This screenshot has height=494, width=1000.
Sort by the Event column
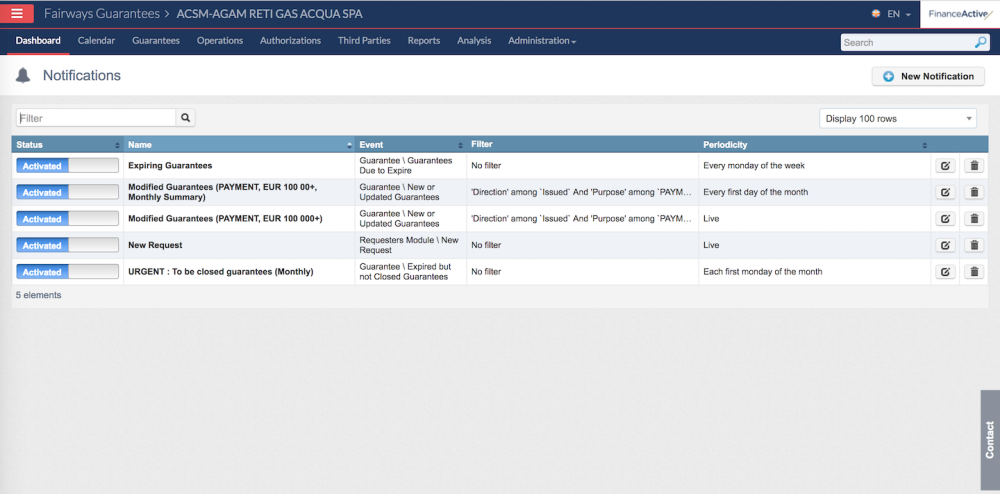click(x=411, y=145)
